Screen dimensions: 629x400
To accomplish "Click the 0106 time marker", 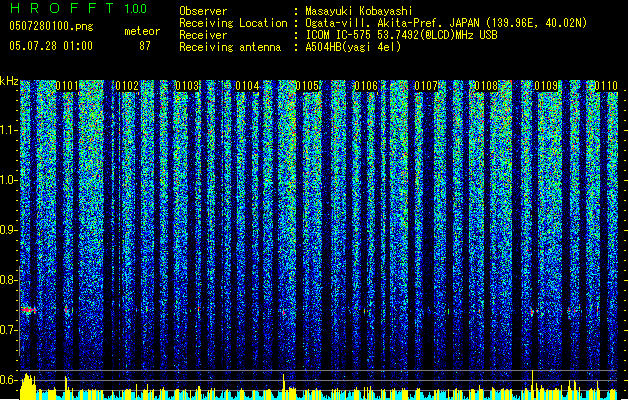I will (366, 86).
